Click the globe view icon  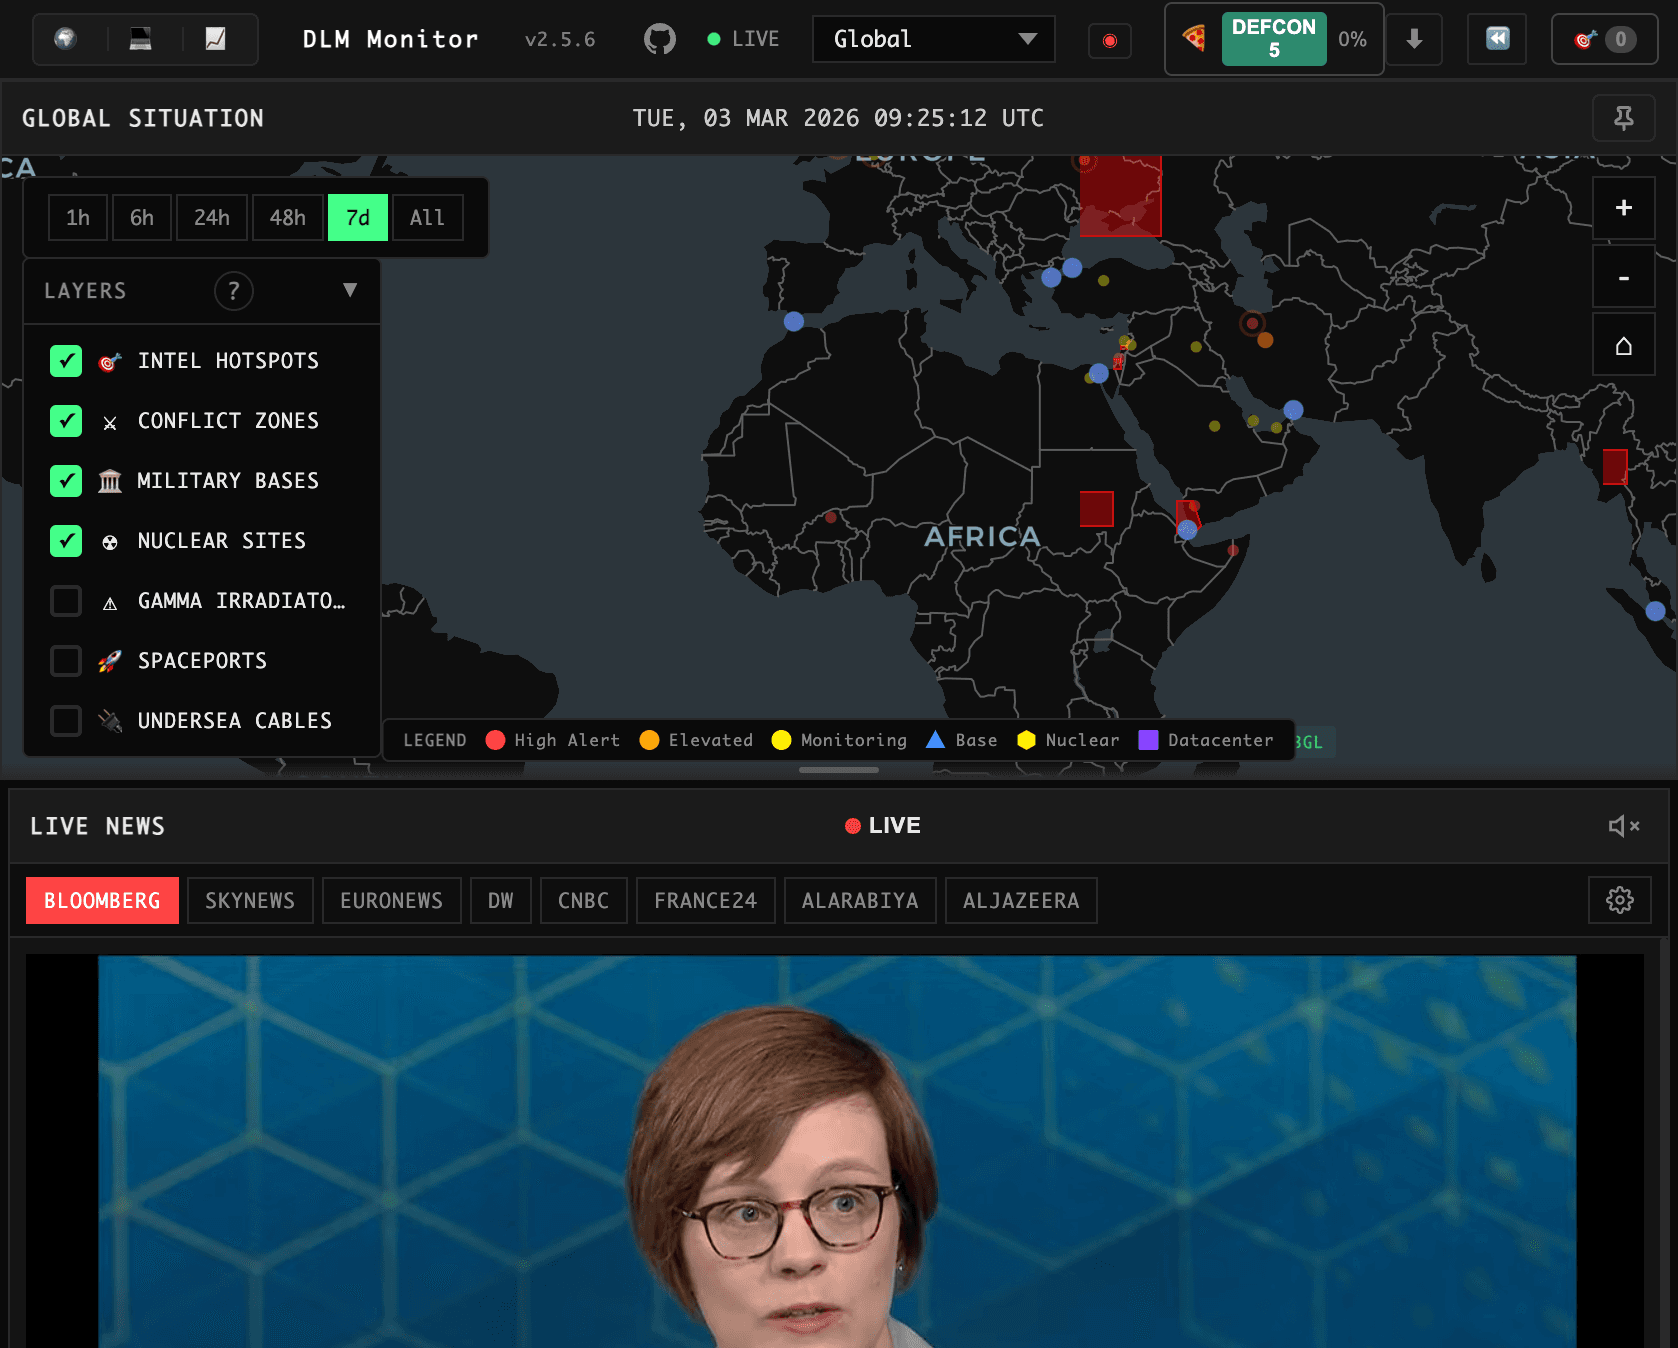pyautogui.click(x=65, y=39)
